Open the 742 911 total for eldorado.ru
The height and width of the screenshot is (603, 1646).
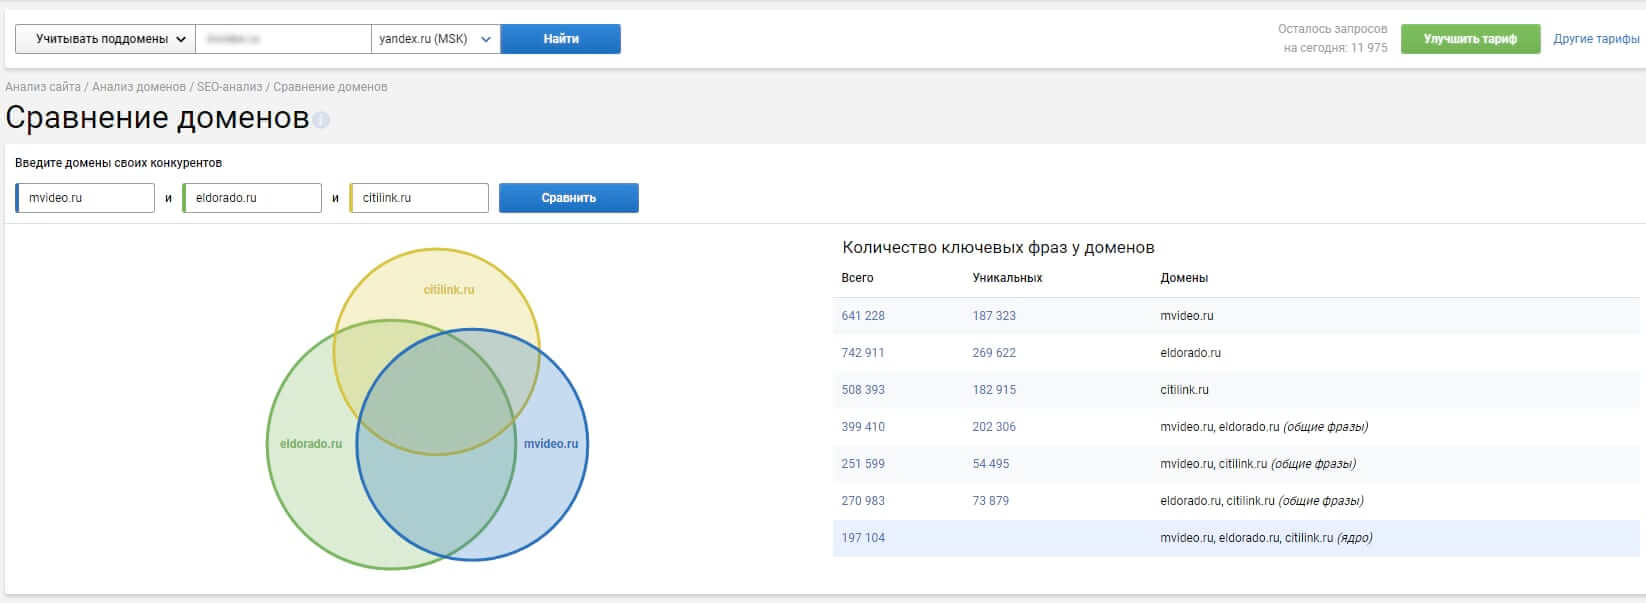(863, 353)
